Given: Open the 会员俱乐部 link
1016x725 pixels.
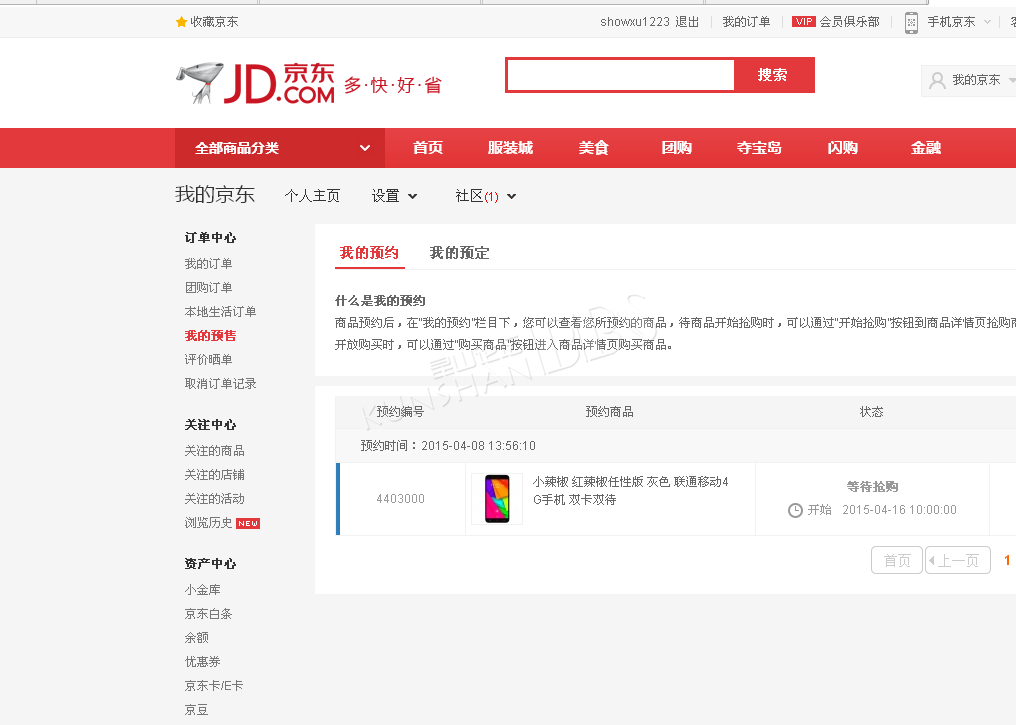Looking at the screenshot, I should click(849, 22).
